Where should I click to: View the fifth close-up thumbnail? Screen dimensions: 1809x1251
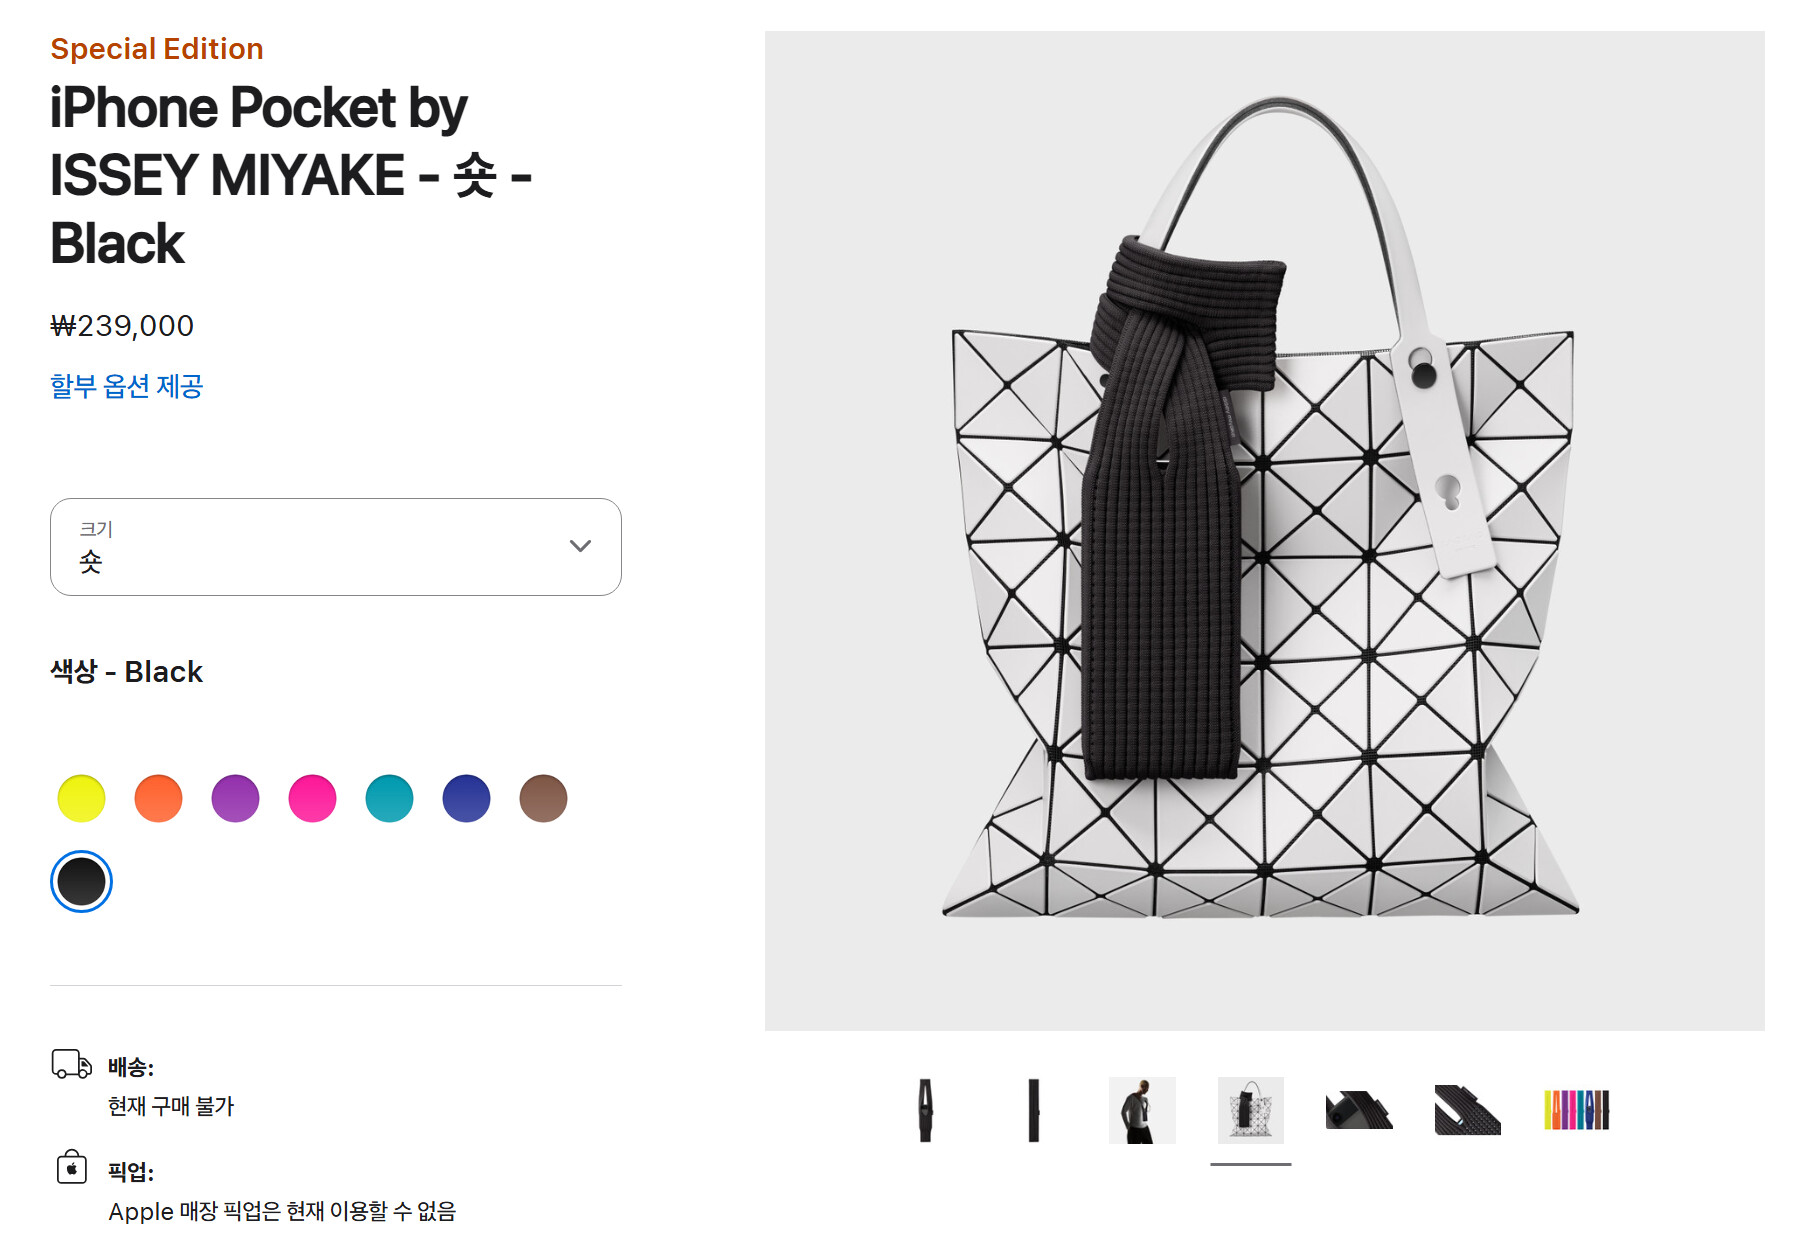[1359, 1110]
